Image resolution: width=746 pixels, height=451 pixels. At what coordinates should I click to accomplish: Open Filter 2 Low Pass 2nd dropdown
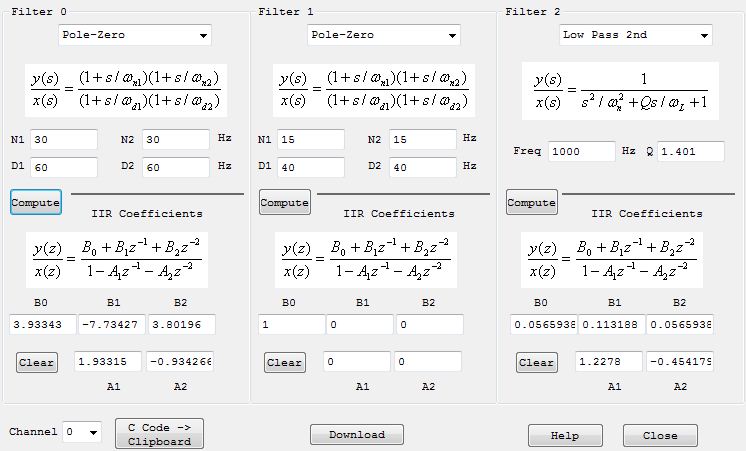[x=636, y=36]
